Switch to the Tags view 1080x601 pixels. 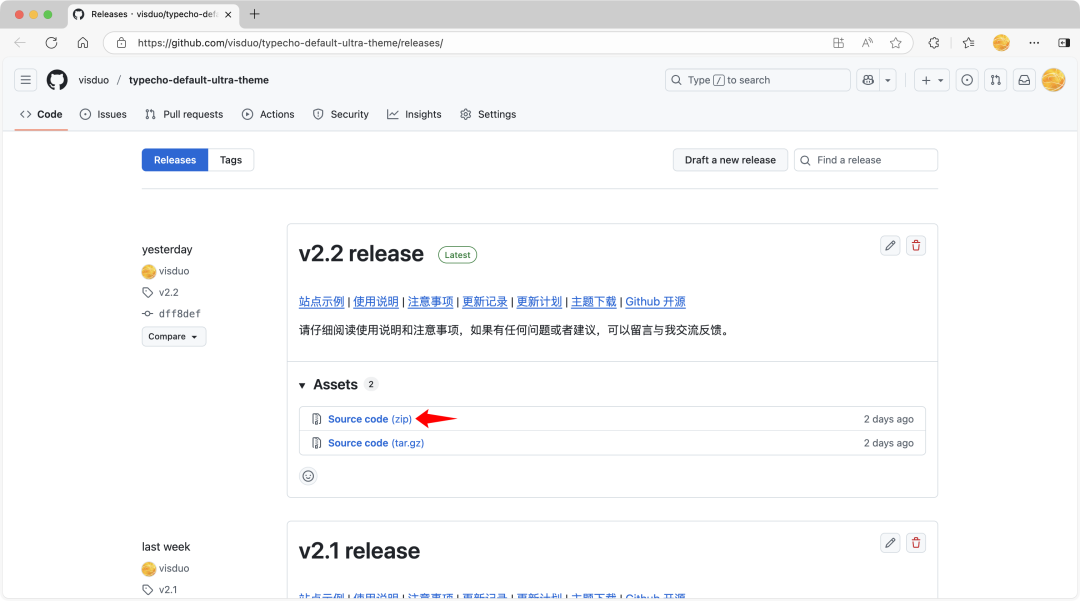click(x=231, y=160)
